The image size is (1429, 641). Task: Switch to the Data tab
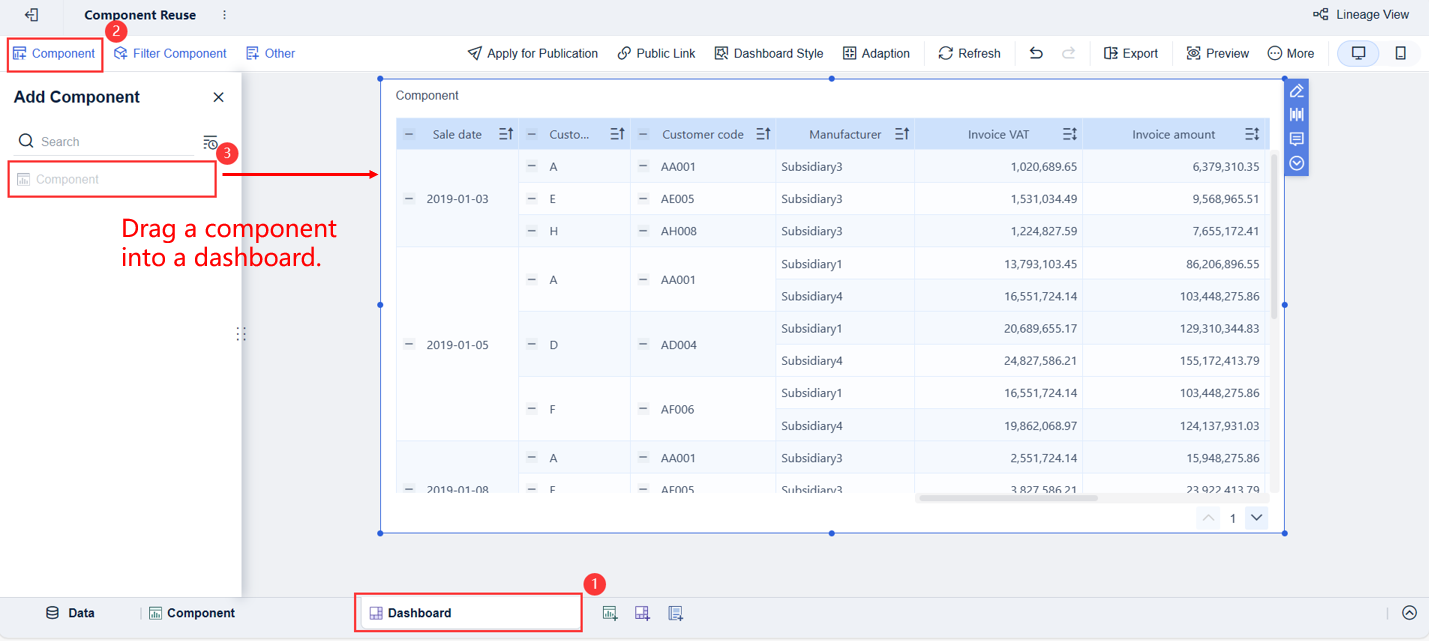(70, 613)
